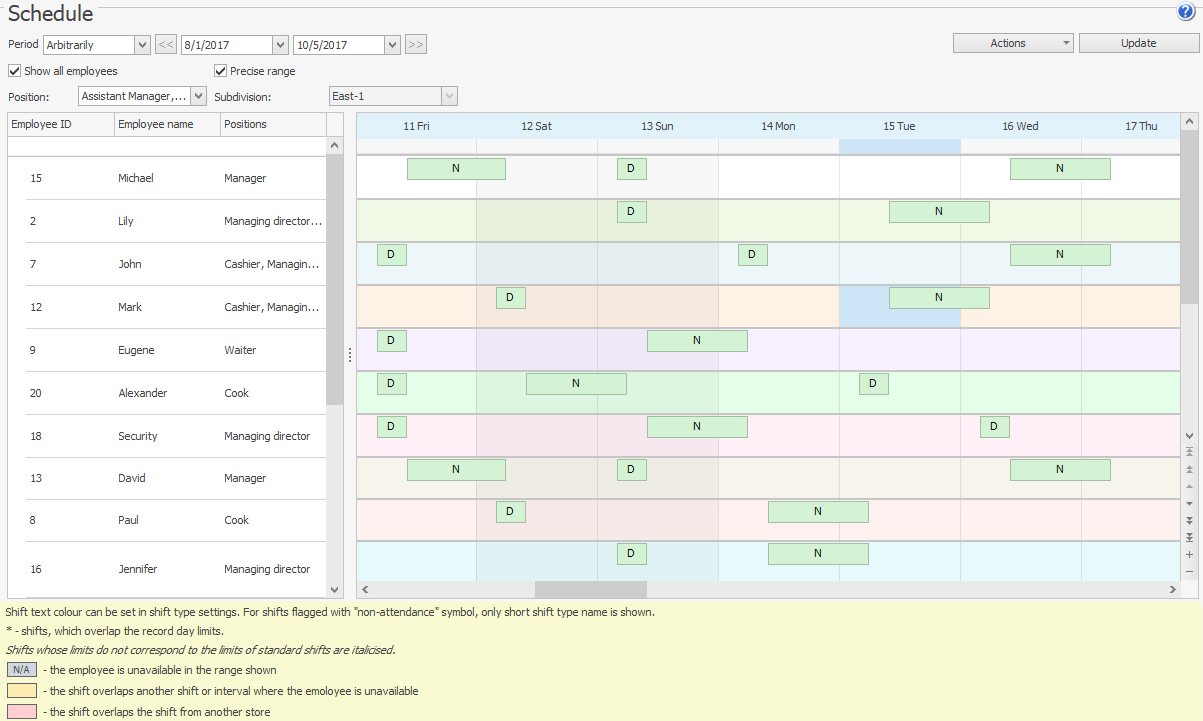Screen dimensions: 1203x721
Task: Open the Period dropdown set to Arbitrarily
Action: click(x=141, y=45)
